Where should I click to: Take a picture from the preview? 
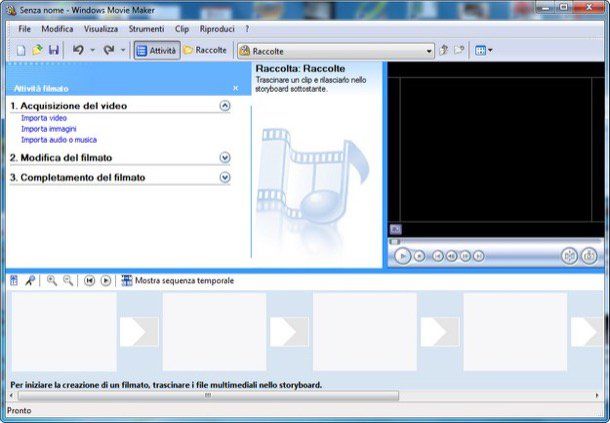click(589, 256)
